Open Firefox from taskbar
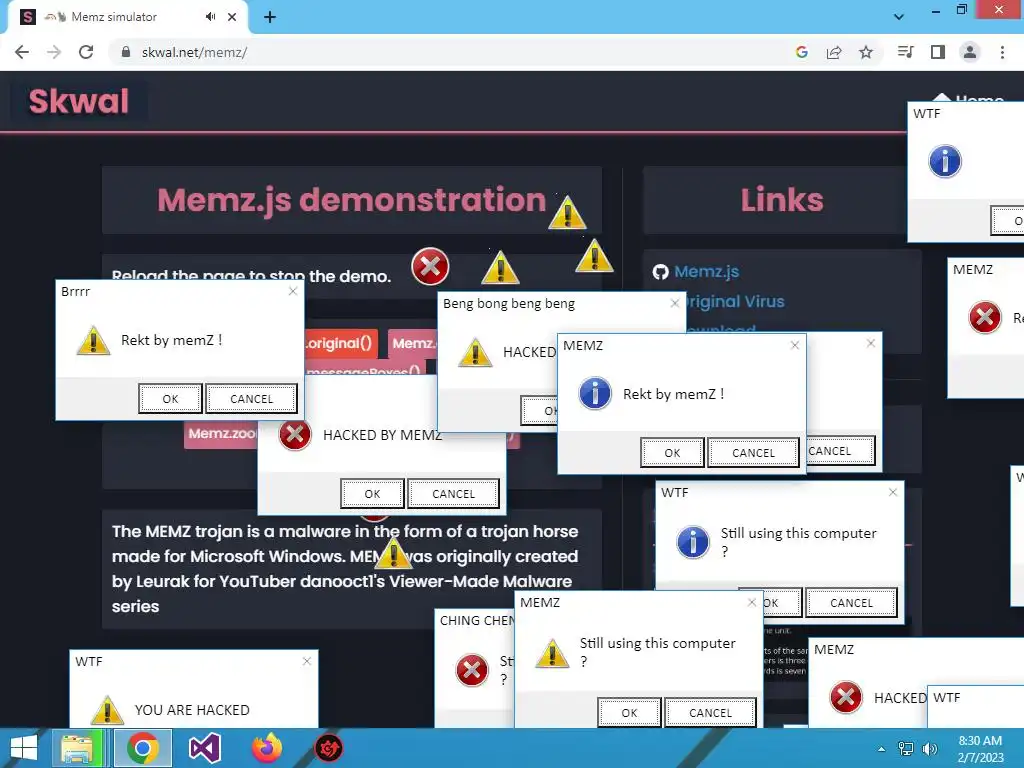 (266, 748)
